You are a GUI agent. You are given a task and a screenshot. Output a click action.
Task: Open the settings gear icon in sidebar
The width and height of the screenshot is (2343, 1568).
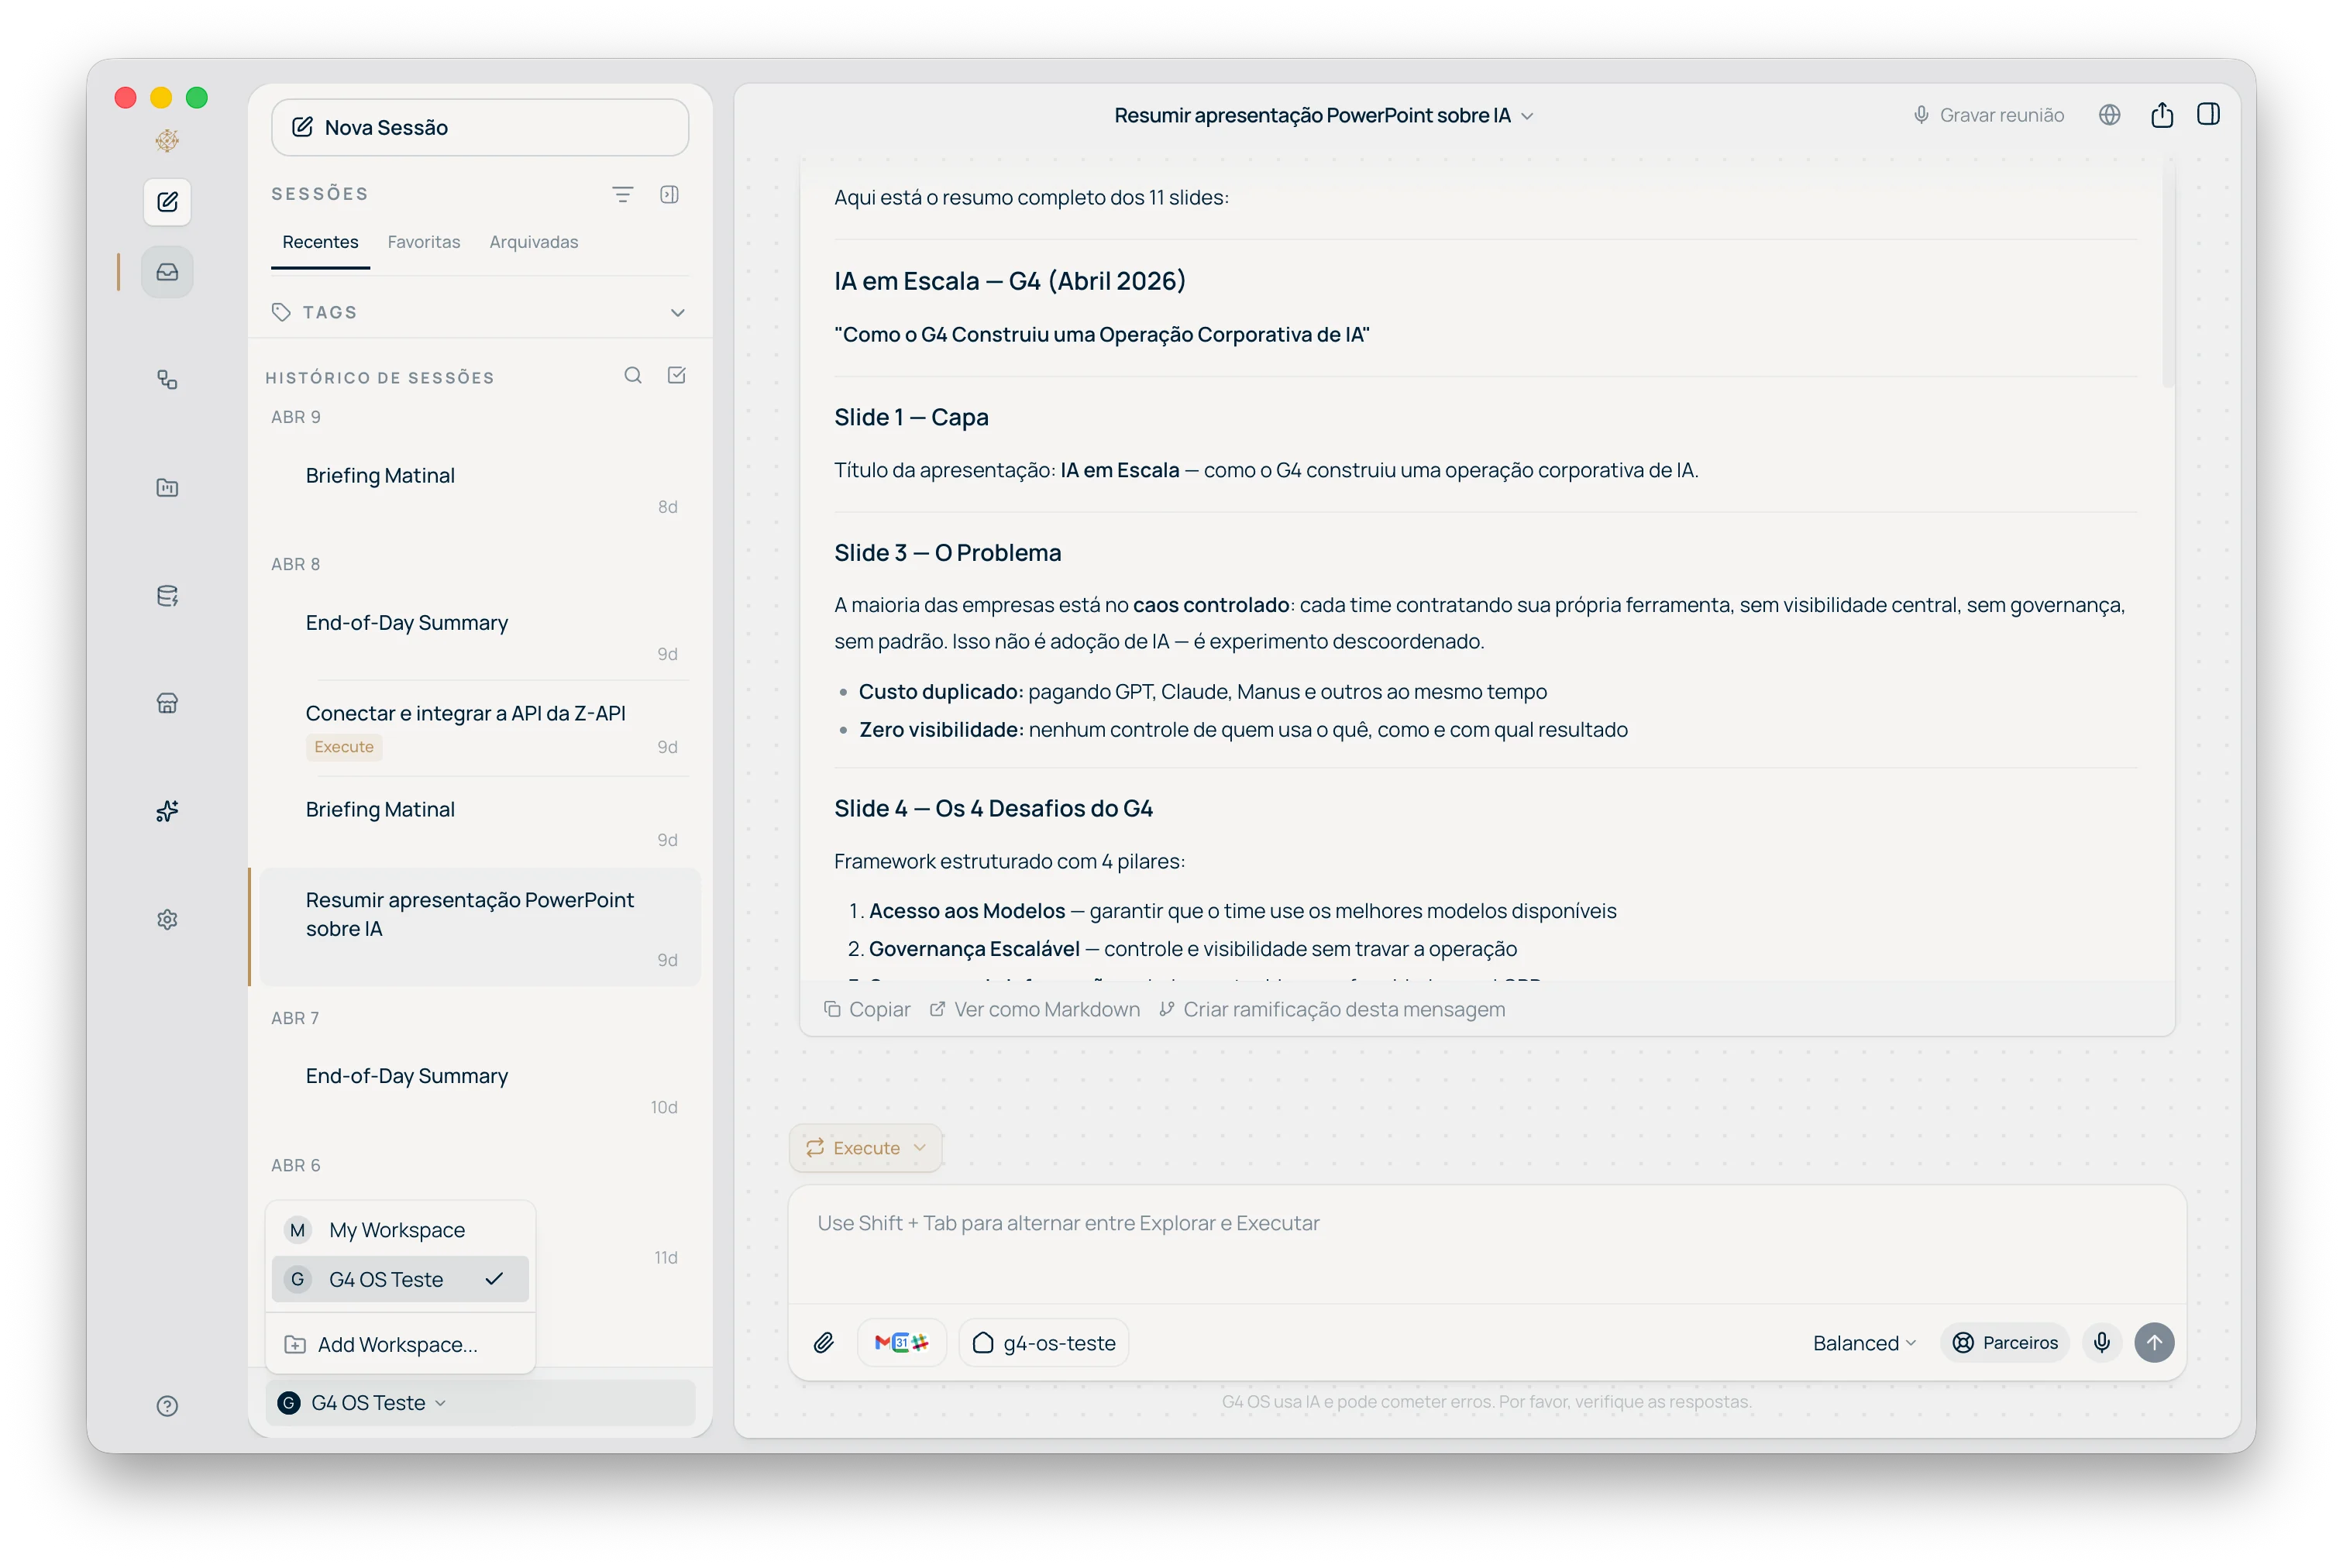(167, 919)
